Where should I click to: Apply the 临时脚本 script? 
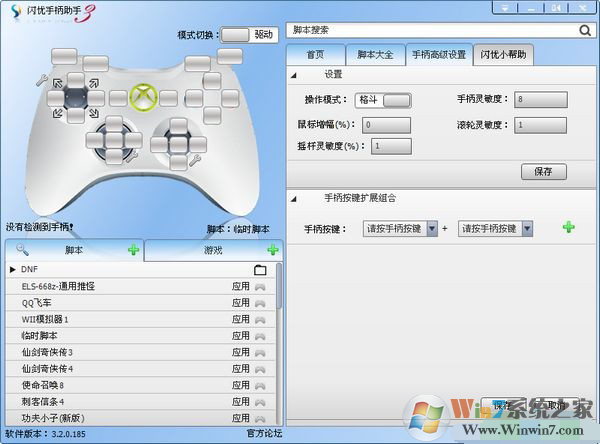coord(241,336)
